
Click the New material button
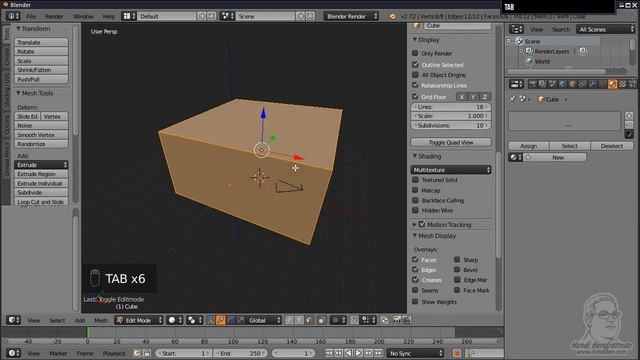[558, 157]
